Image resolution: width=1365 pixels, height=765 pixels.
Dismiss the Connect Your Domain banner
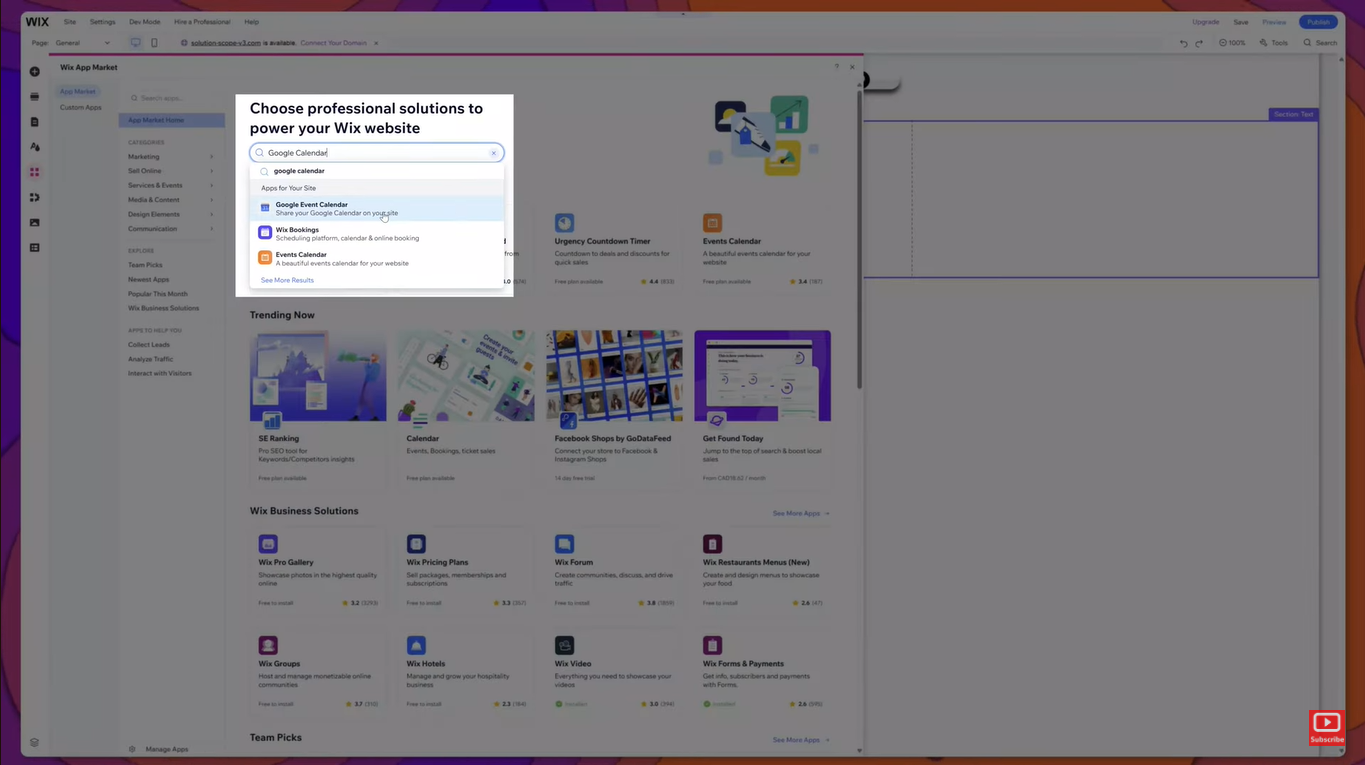(376, 43)
